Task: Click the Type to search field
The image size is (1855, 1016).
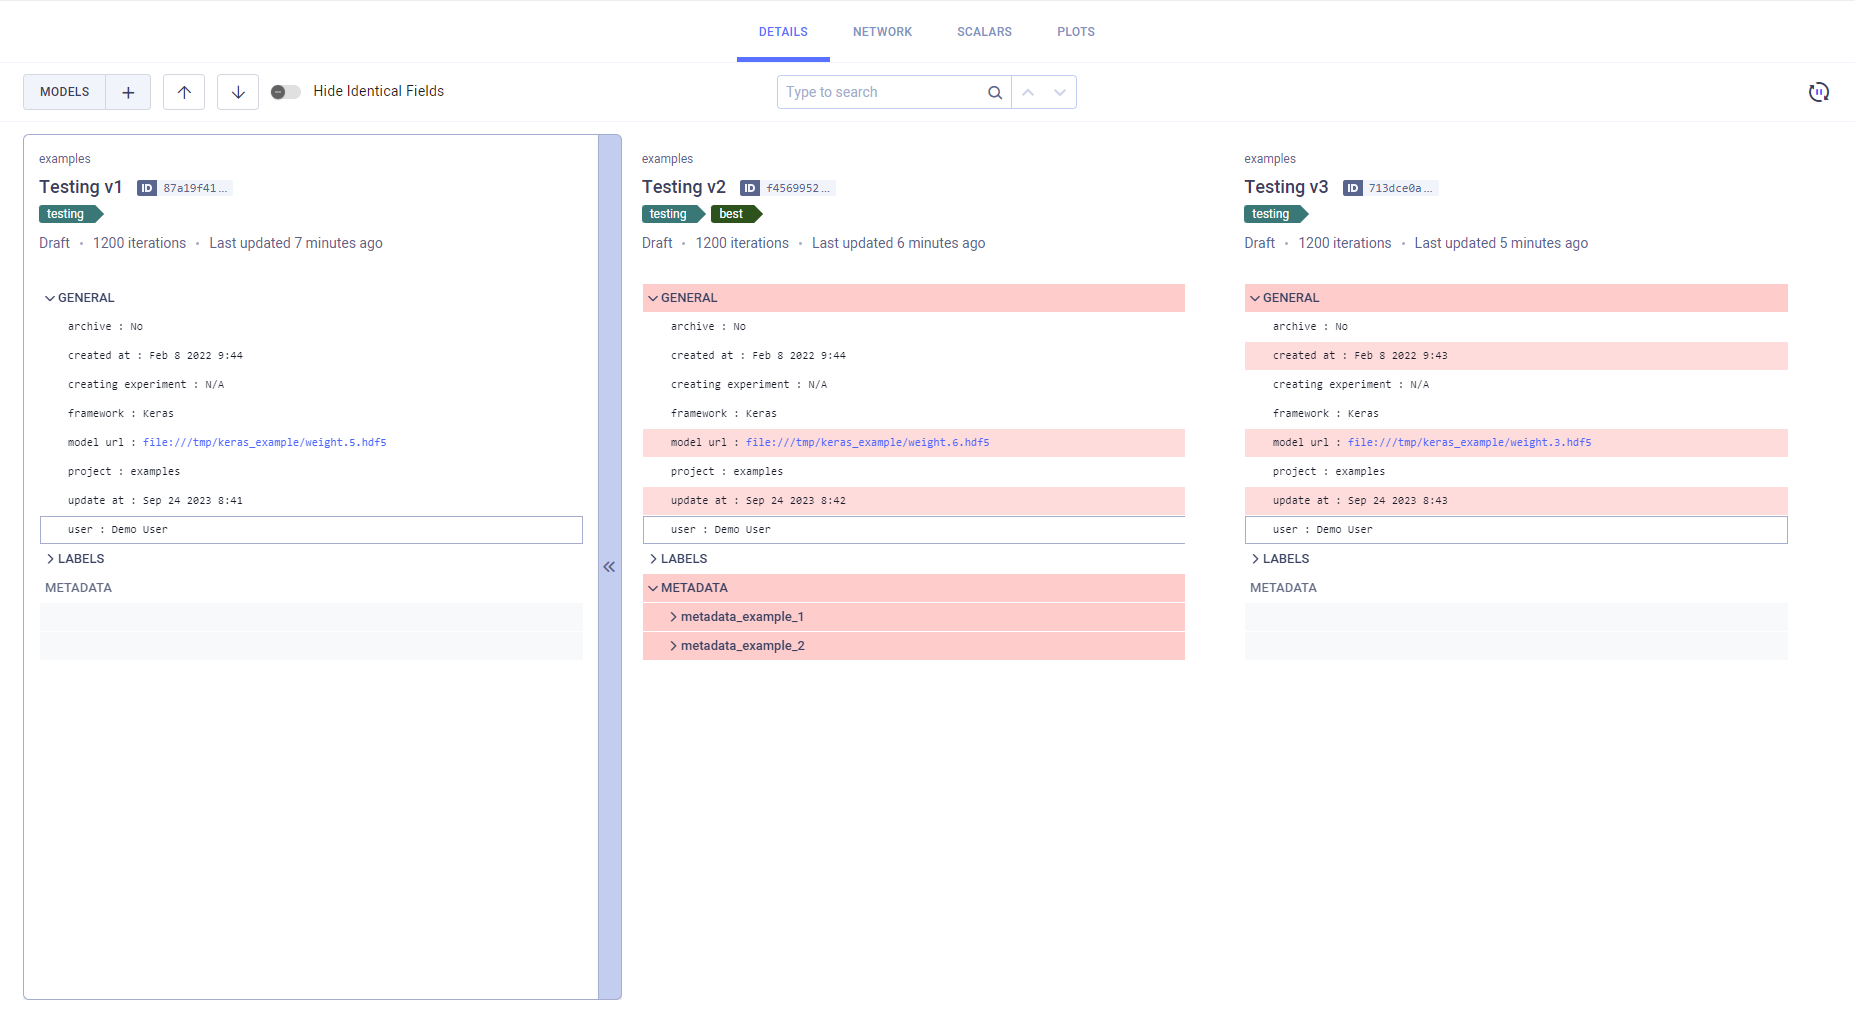Action: (880, 92)
